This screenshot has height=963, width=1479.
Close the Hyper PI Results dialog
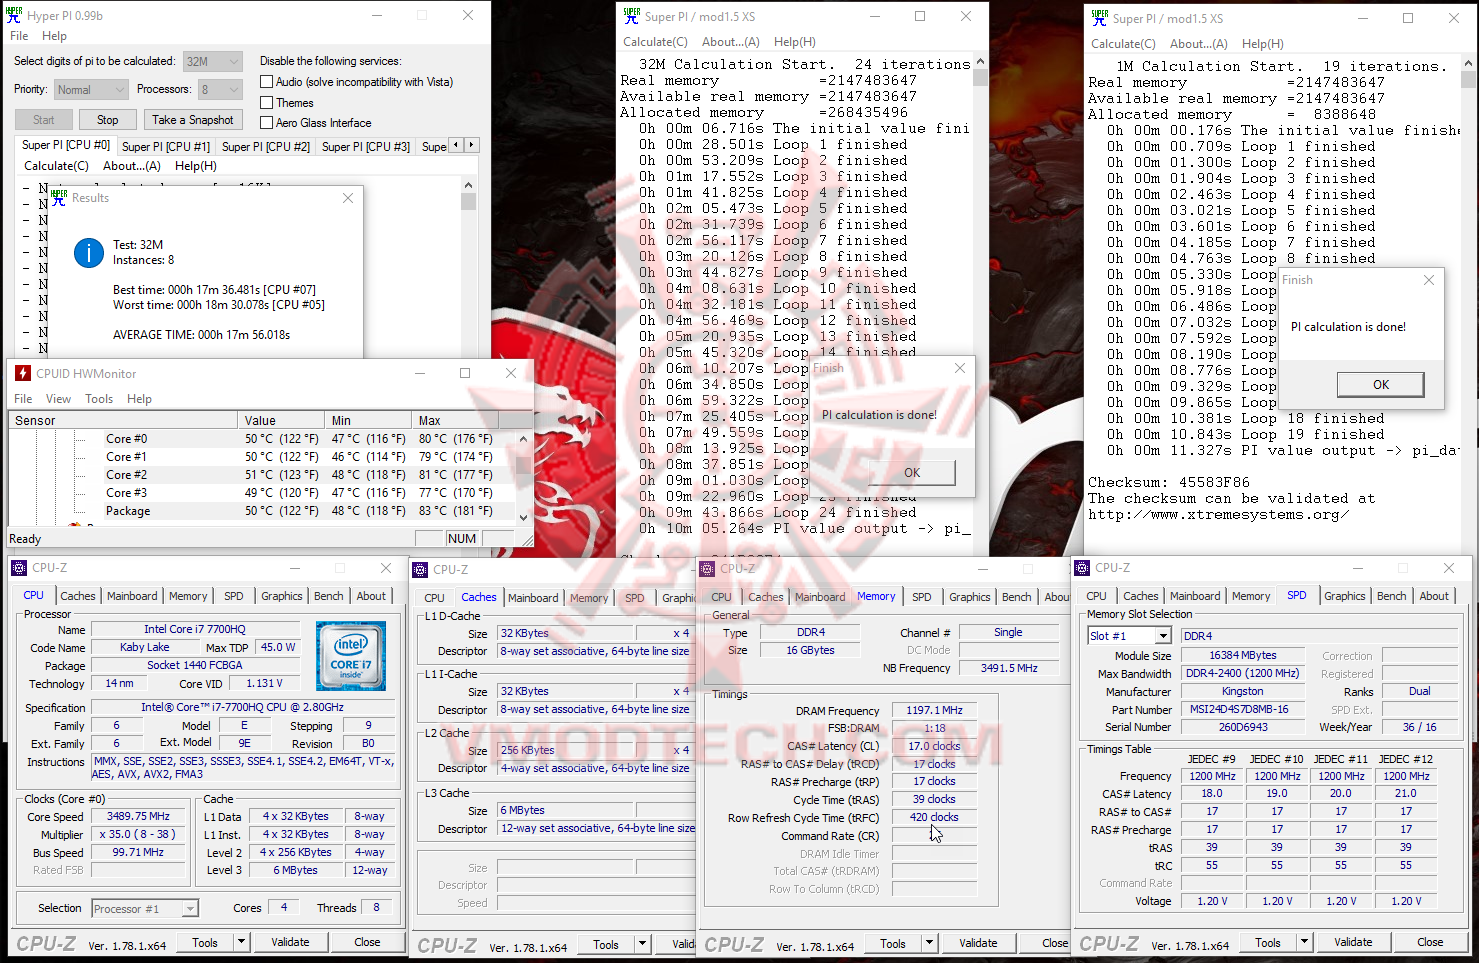pos(348,198)
